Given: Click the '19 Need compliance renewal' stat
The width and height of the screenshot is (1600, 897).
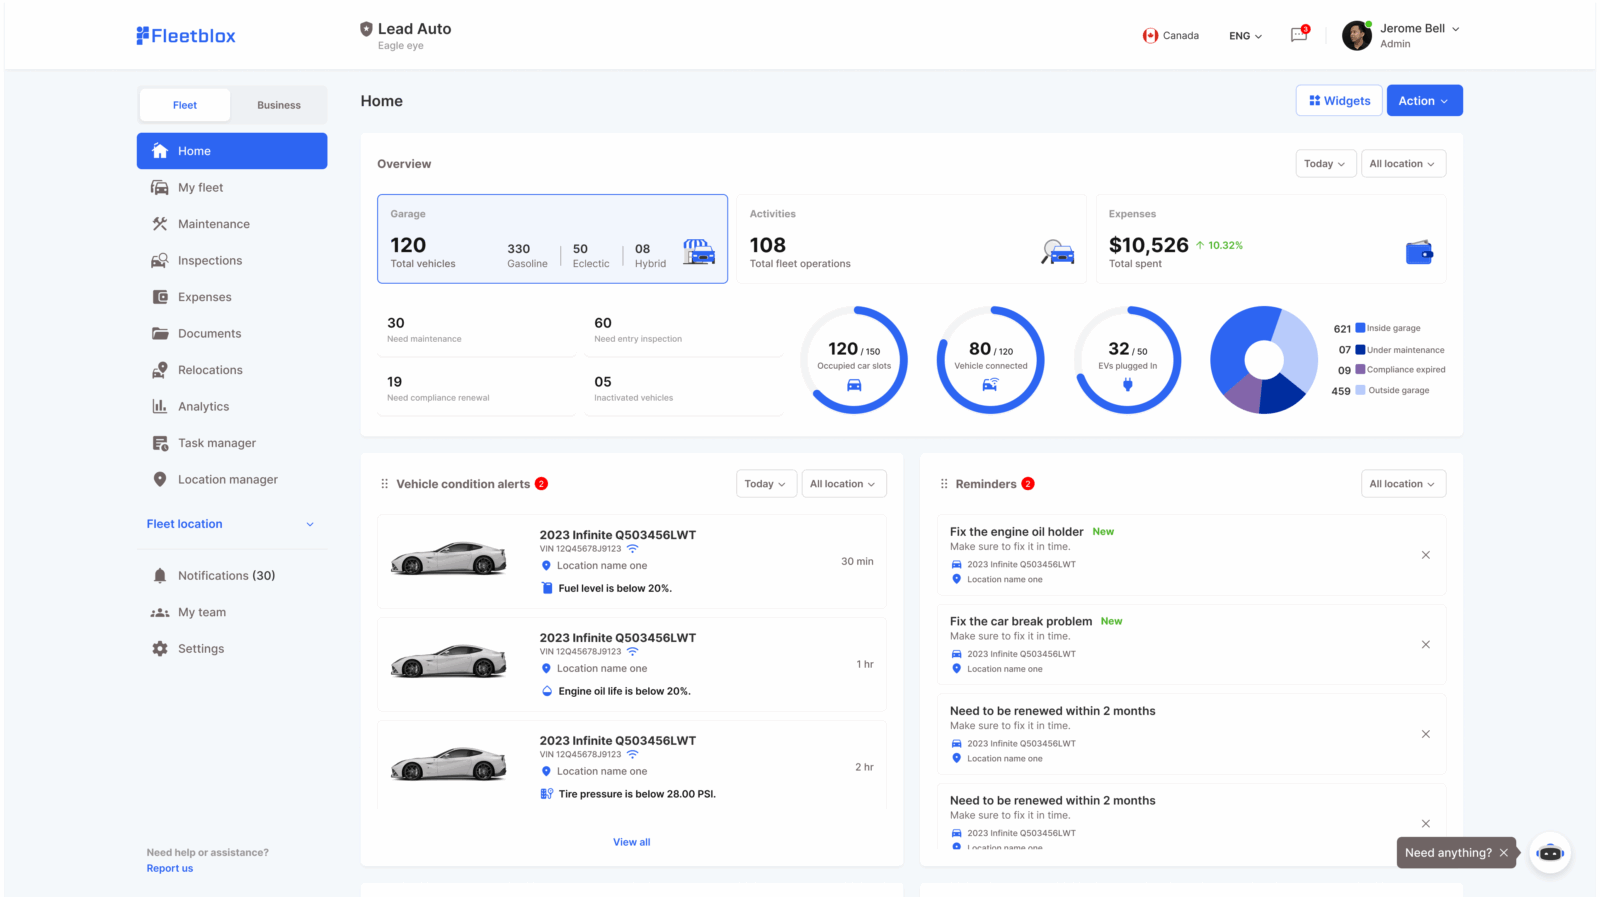Looking at the screenshot, I should (476, 390).
